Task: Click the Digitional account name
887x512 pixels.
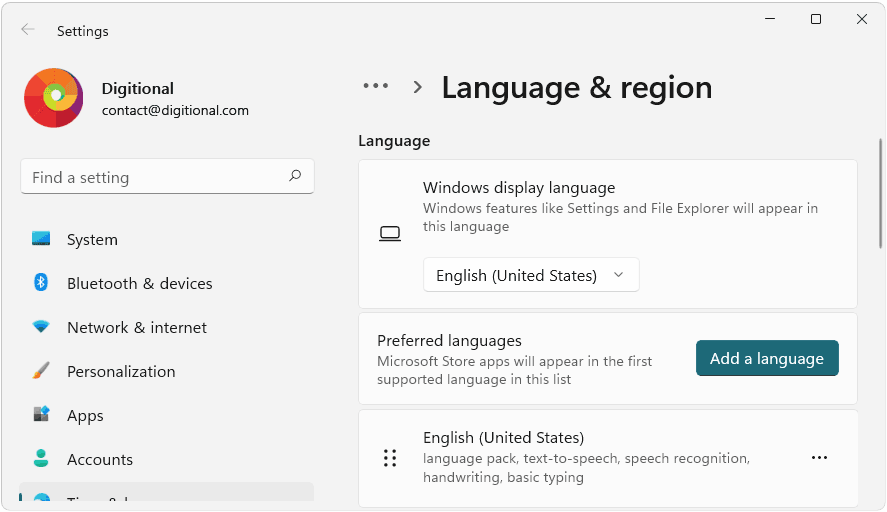Action: click(x=137, y=89)
